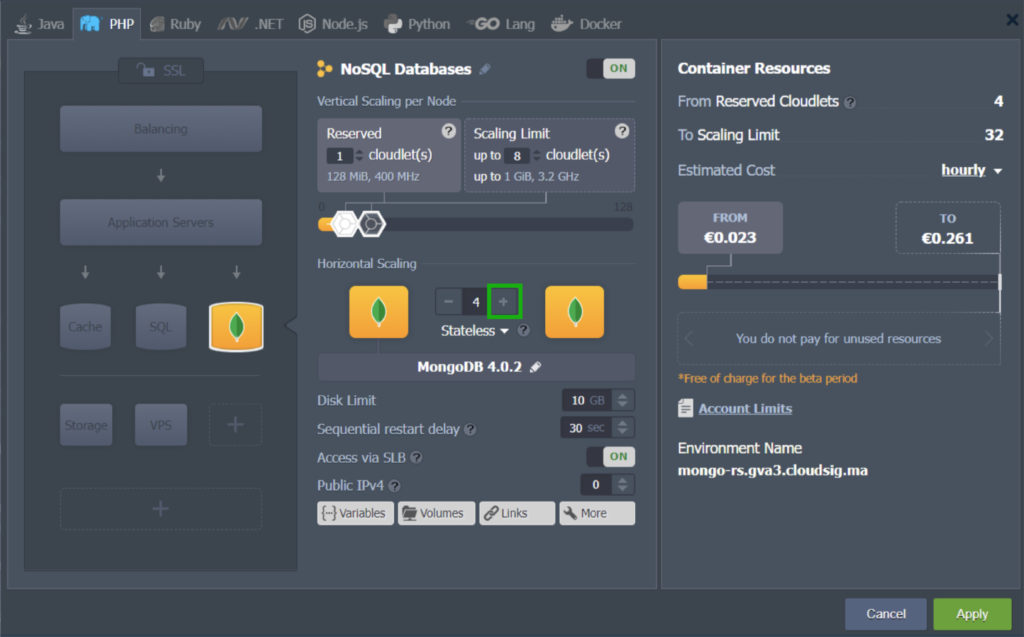Image resolution: width=1024 pixels, height=637 pixels.
Task: Click the right MongoDB node in Horizontal Scaling
Action: coord(575,312)
